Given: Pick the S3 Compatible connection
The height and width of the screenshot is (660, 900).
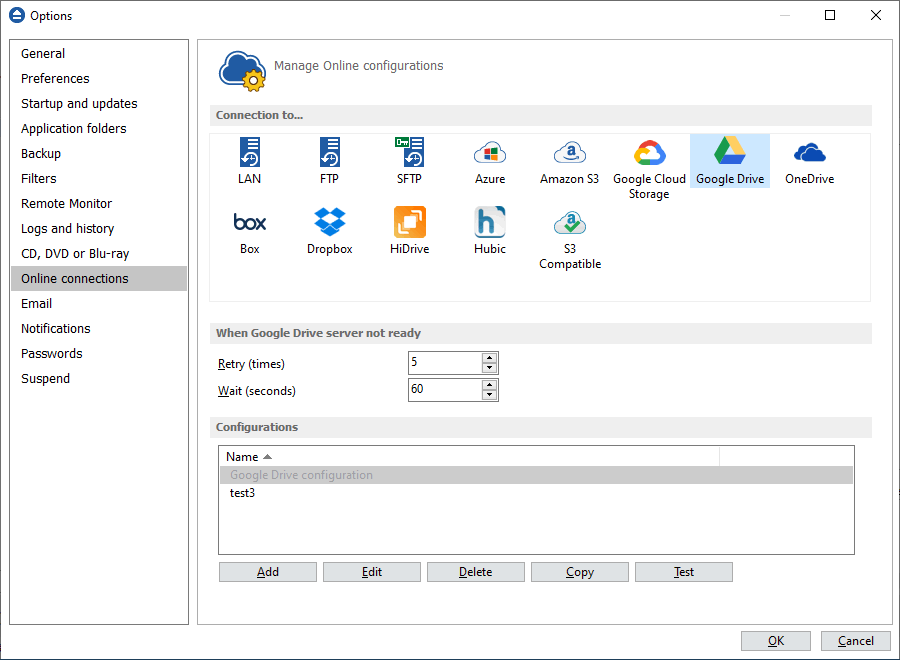Looking at the screenshot, I should (x=569, y=238).
